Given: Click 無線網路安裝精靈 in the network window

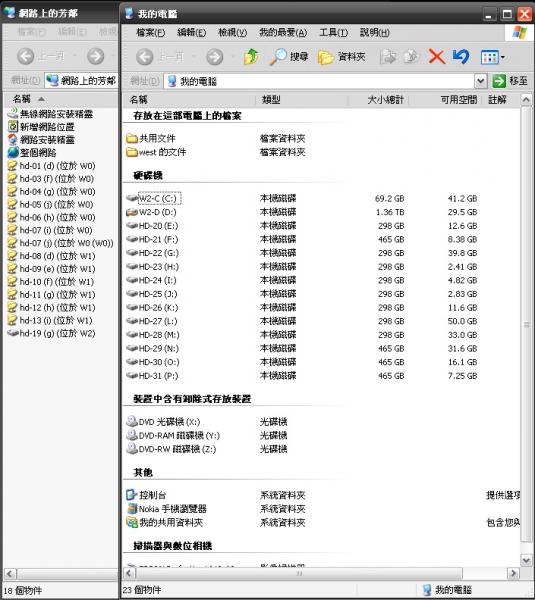Looking at the screenshot, I should (x=51, y=114).
